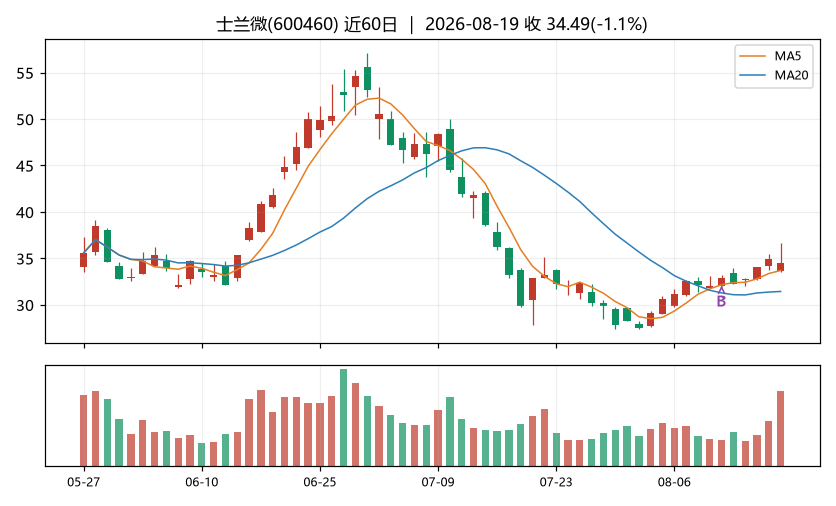The height and width of the screenshot is (506, 836).
Task: Click the blue MA20 line sample in legend
Action: tap(753, 75)
